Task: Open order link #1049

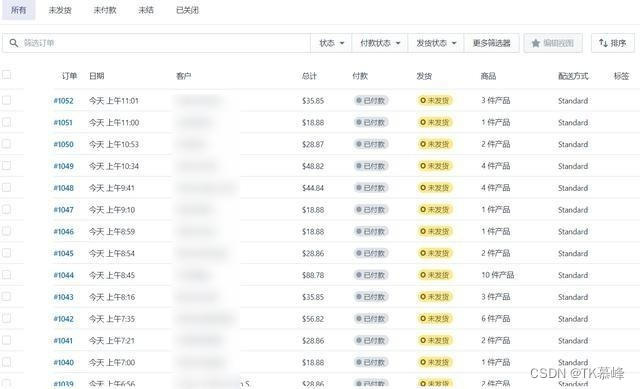Action: coord(63,166)
